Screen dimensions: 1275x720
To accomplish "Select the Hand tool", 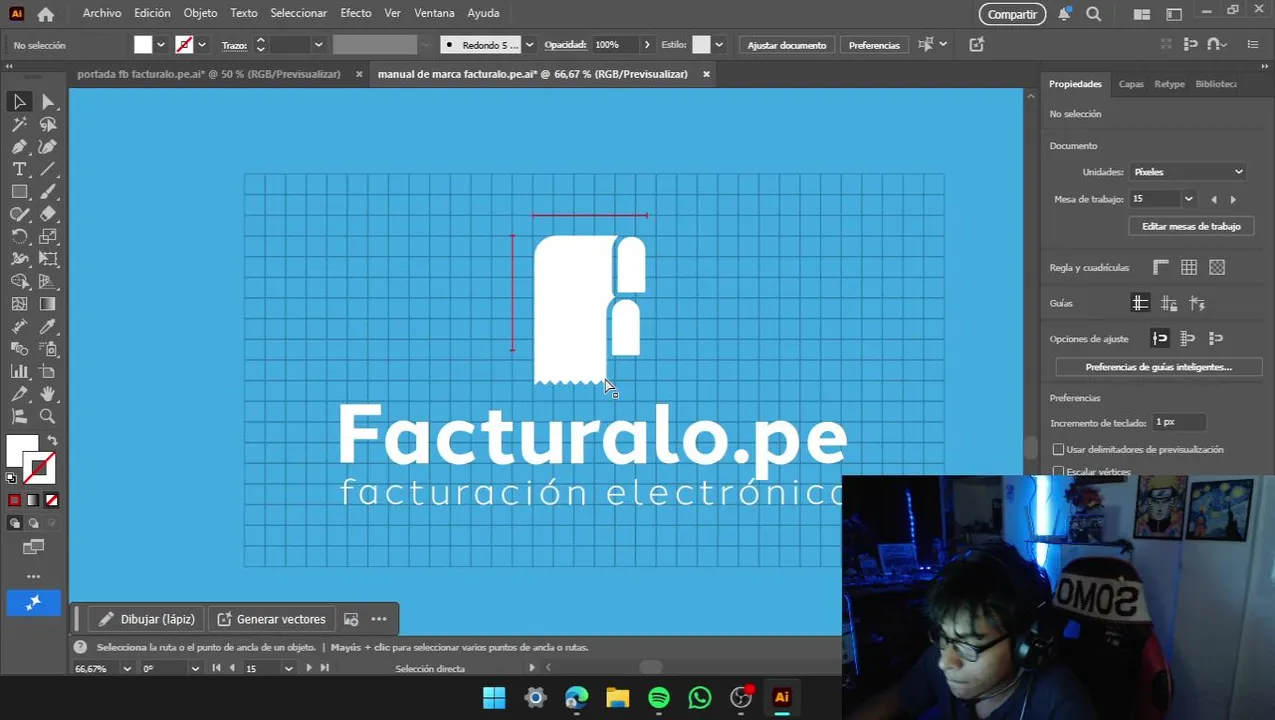I will click(x=48, y=394).
